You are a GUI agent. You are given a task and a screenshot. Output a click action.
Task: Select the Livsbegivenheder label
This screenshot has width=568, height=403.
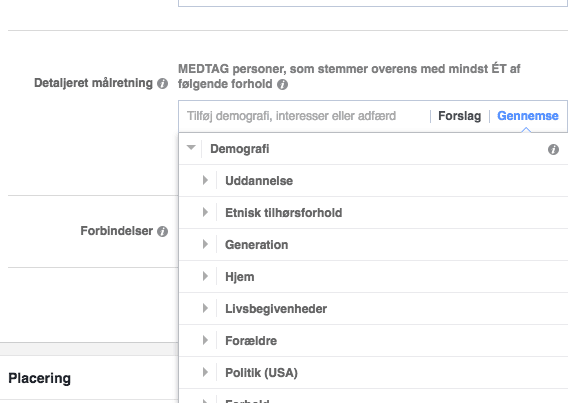276,309
